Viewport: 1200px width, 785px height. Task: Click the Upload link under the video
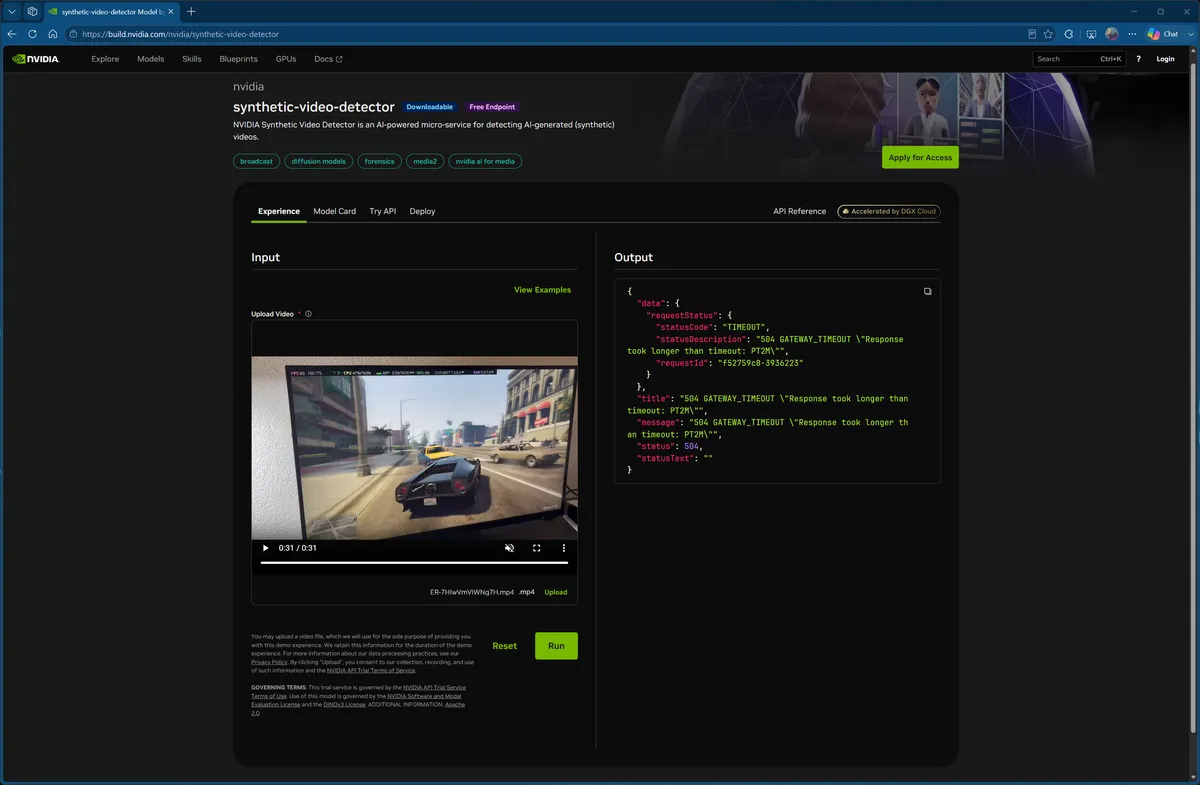[556, 592]
